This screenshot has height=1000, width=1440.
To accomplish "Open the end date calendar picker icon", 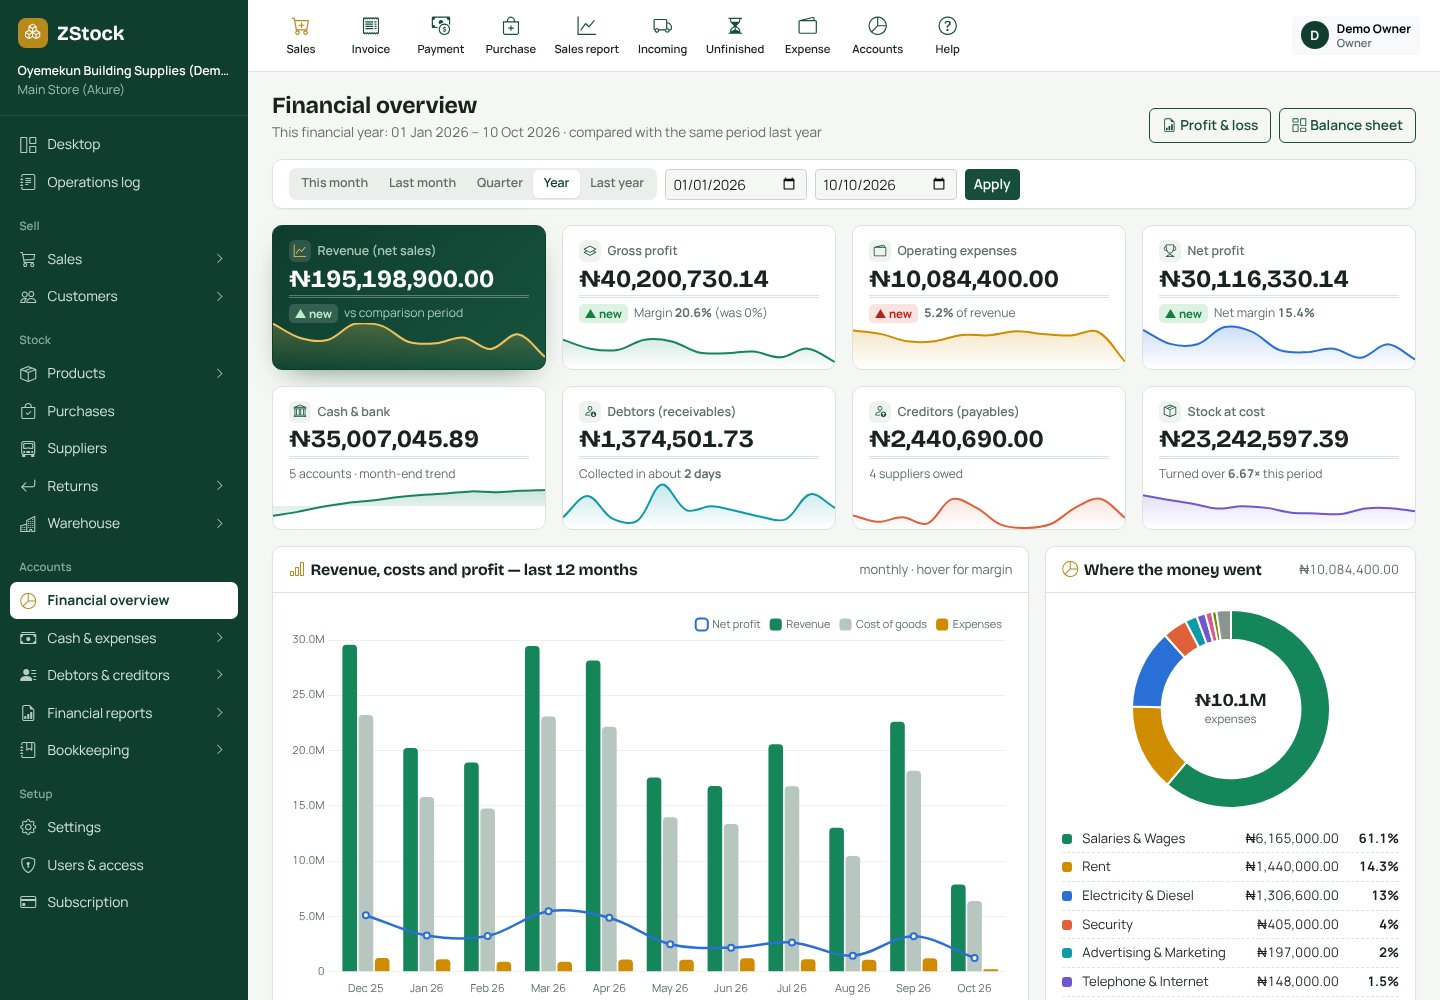I will coord(938,184).
